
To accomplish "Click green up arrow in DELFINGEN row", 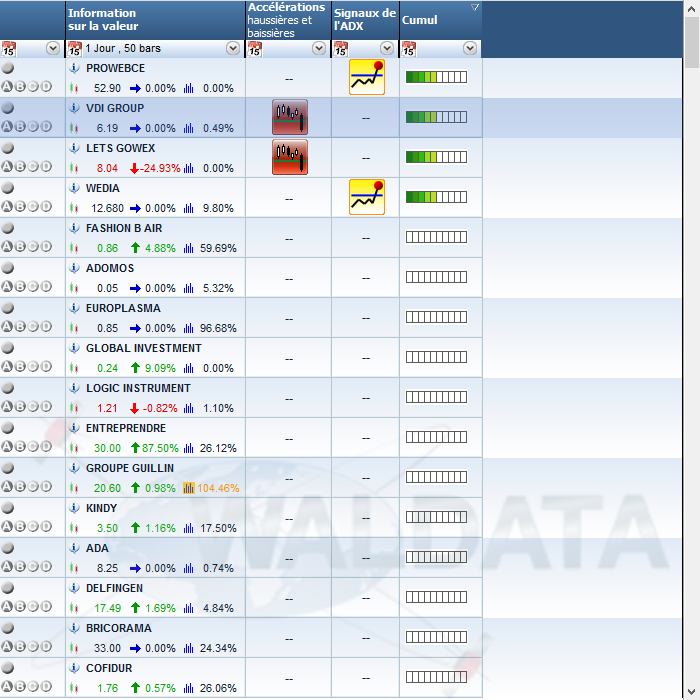I will 135,608.
